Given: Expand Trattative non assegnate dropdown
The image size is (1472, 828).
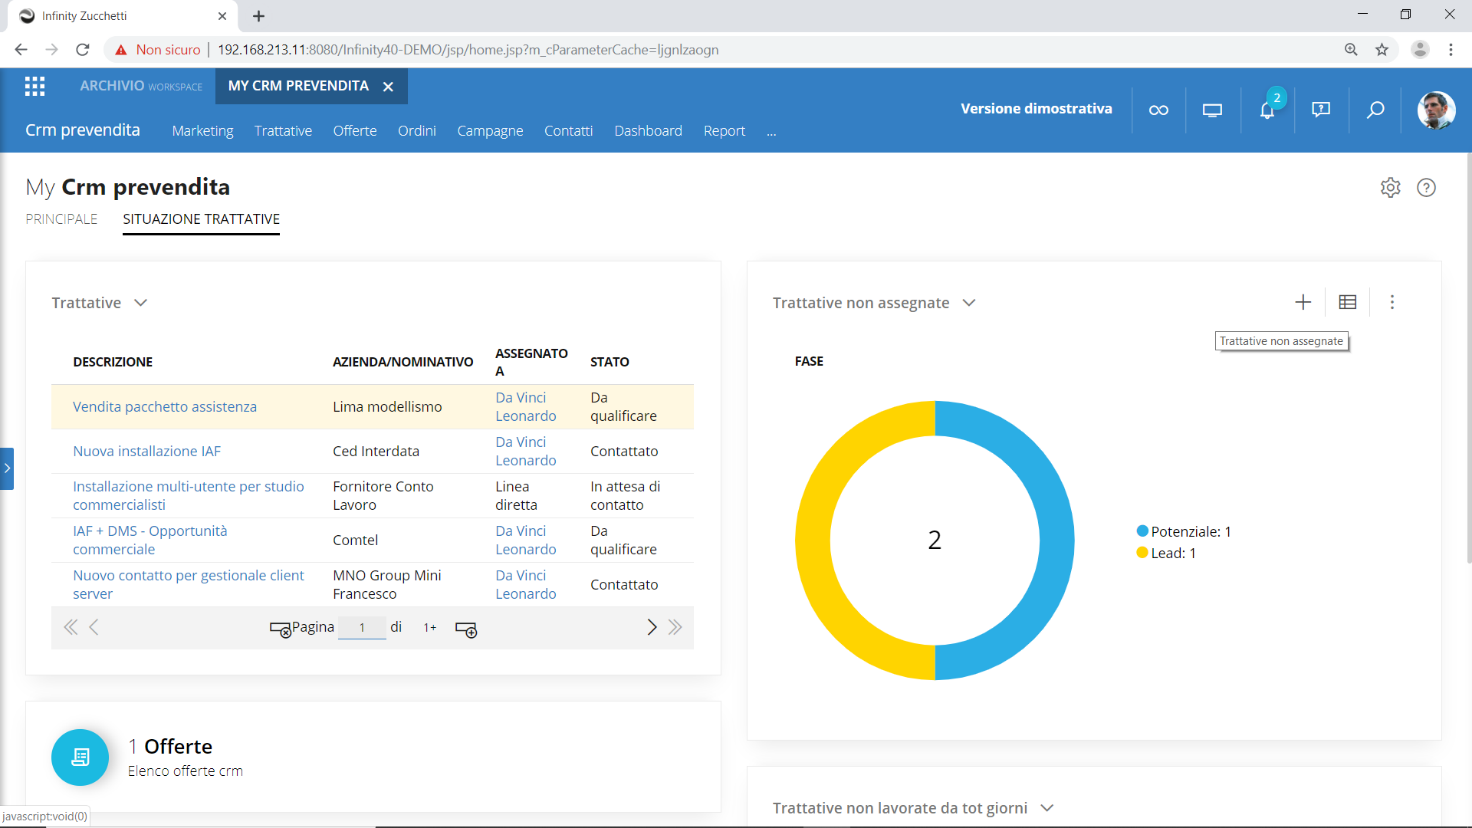Looking at the screenshot, I should (969, 303).
